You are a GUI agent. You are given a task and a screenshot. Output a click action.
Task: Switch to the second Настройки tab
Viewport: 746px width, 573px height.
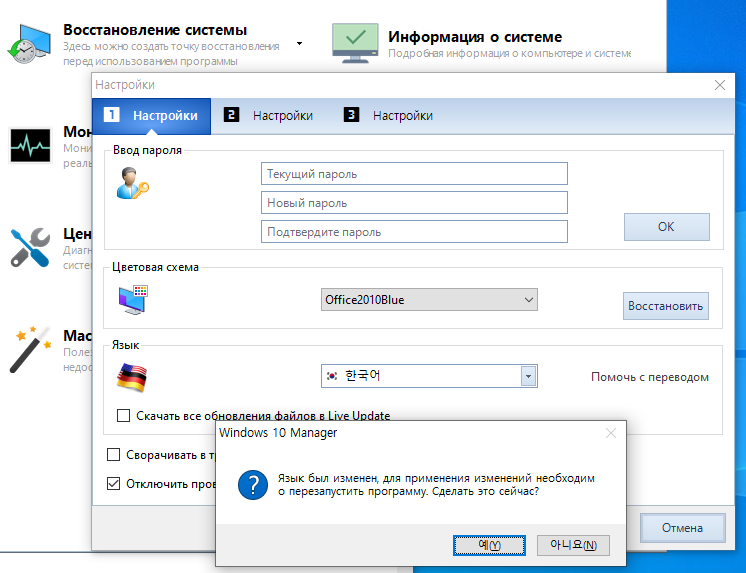[269, 116]
